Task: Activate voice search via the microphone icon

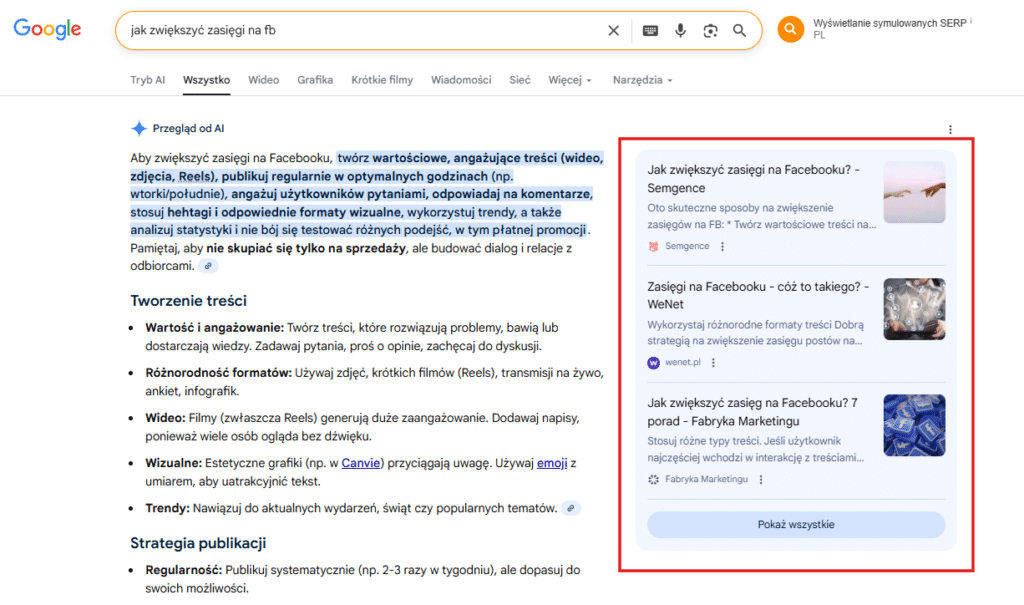Action: (681, 30)
